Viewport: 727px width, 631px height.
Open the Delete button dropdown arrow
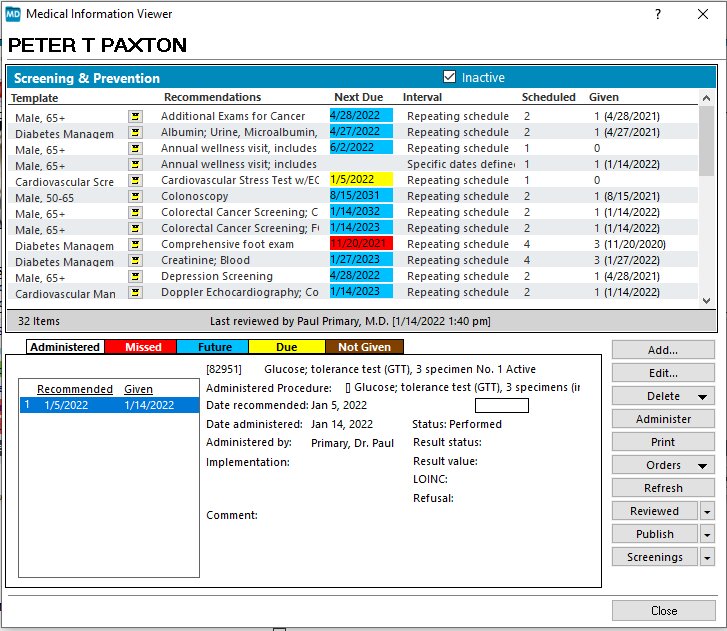pyautogui.click(x=703, y=397)
